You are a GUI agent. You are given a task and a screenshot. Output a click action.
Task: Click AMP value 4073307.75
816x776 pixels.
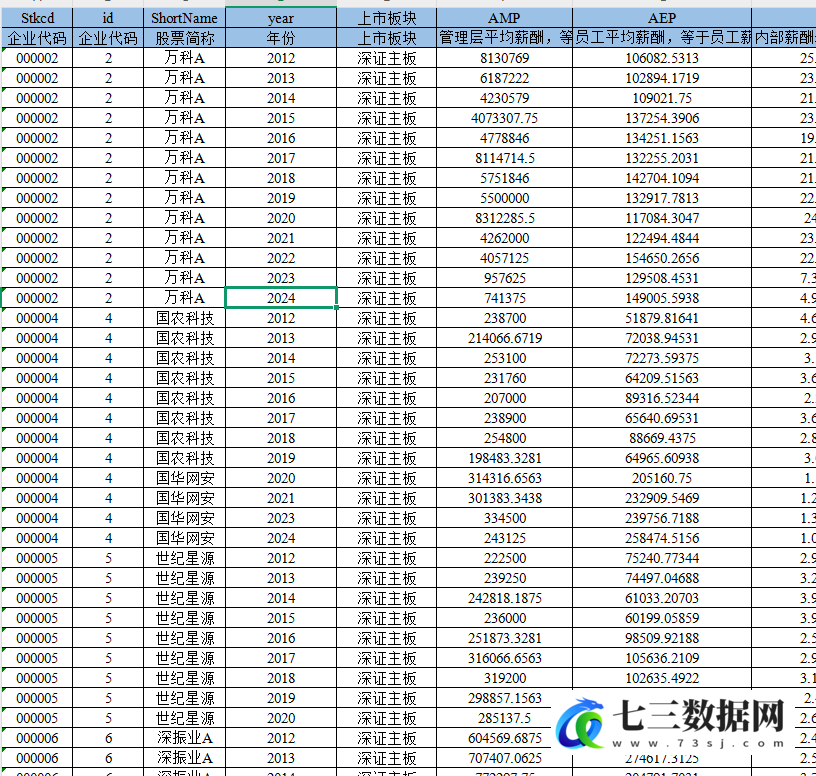[x=504, y=118]
